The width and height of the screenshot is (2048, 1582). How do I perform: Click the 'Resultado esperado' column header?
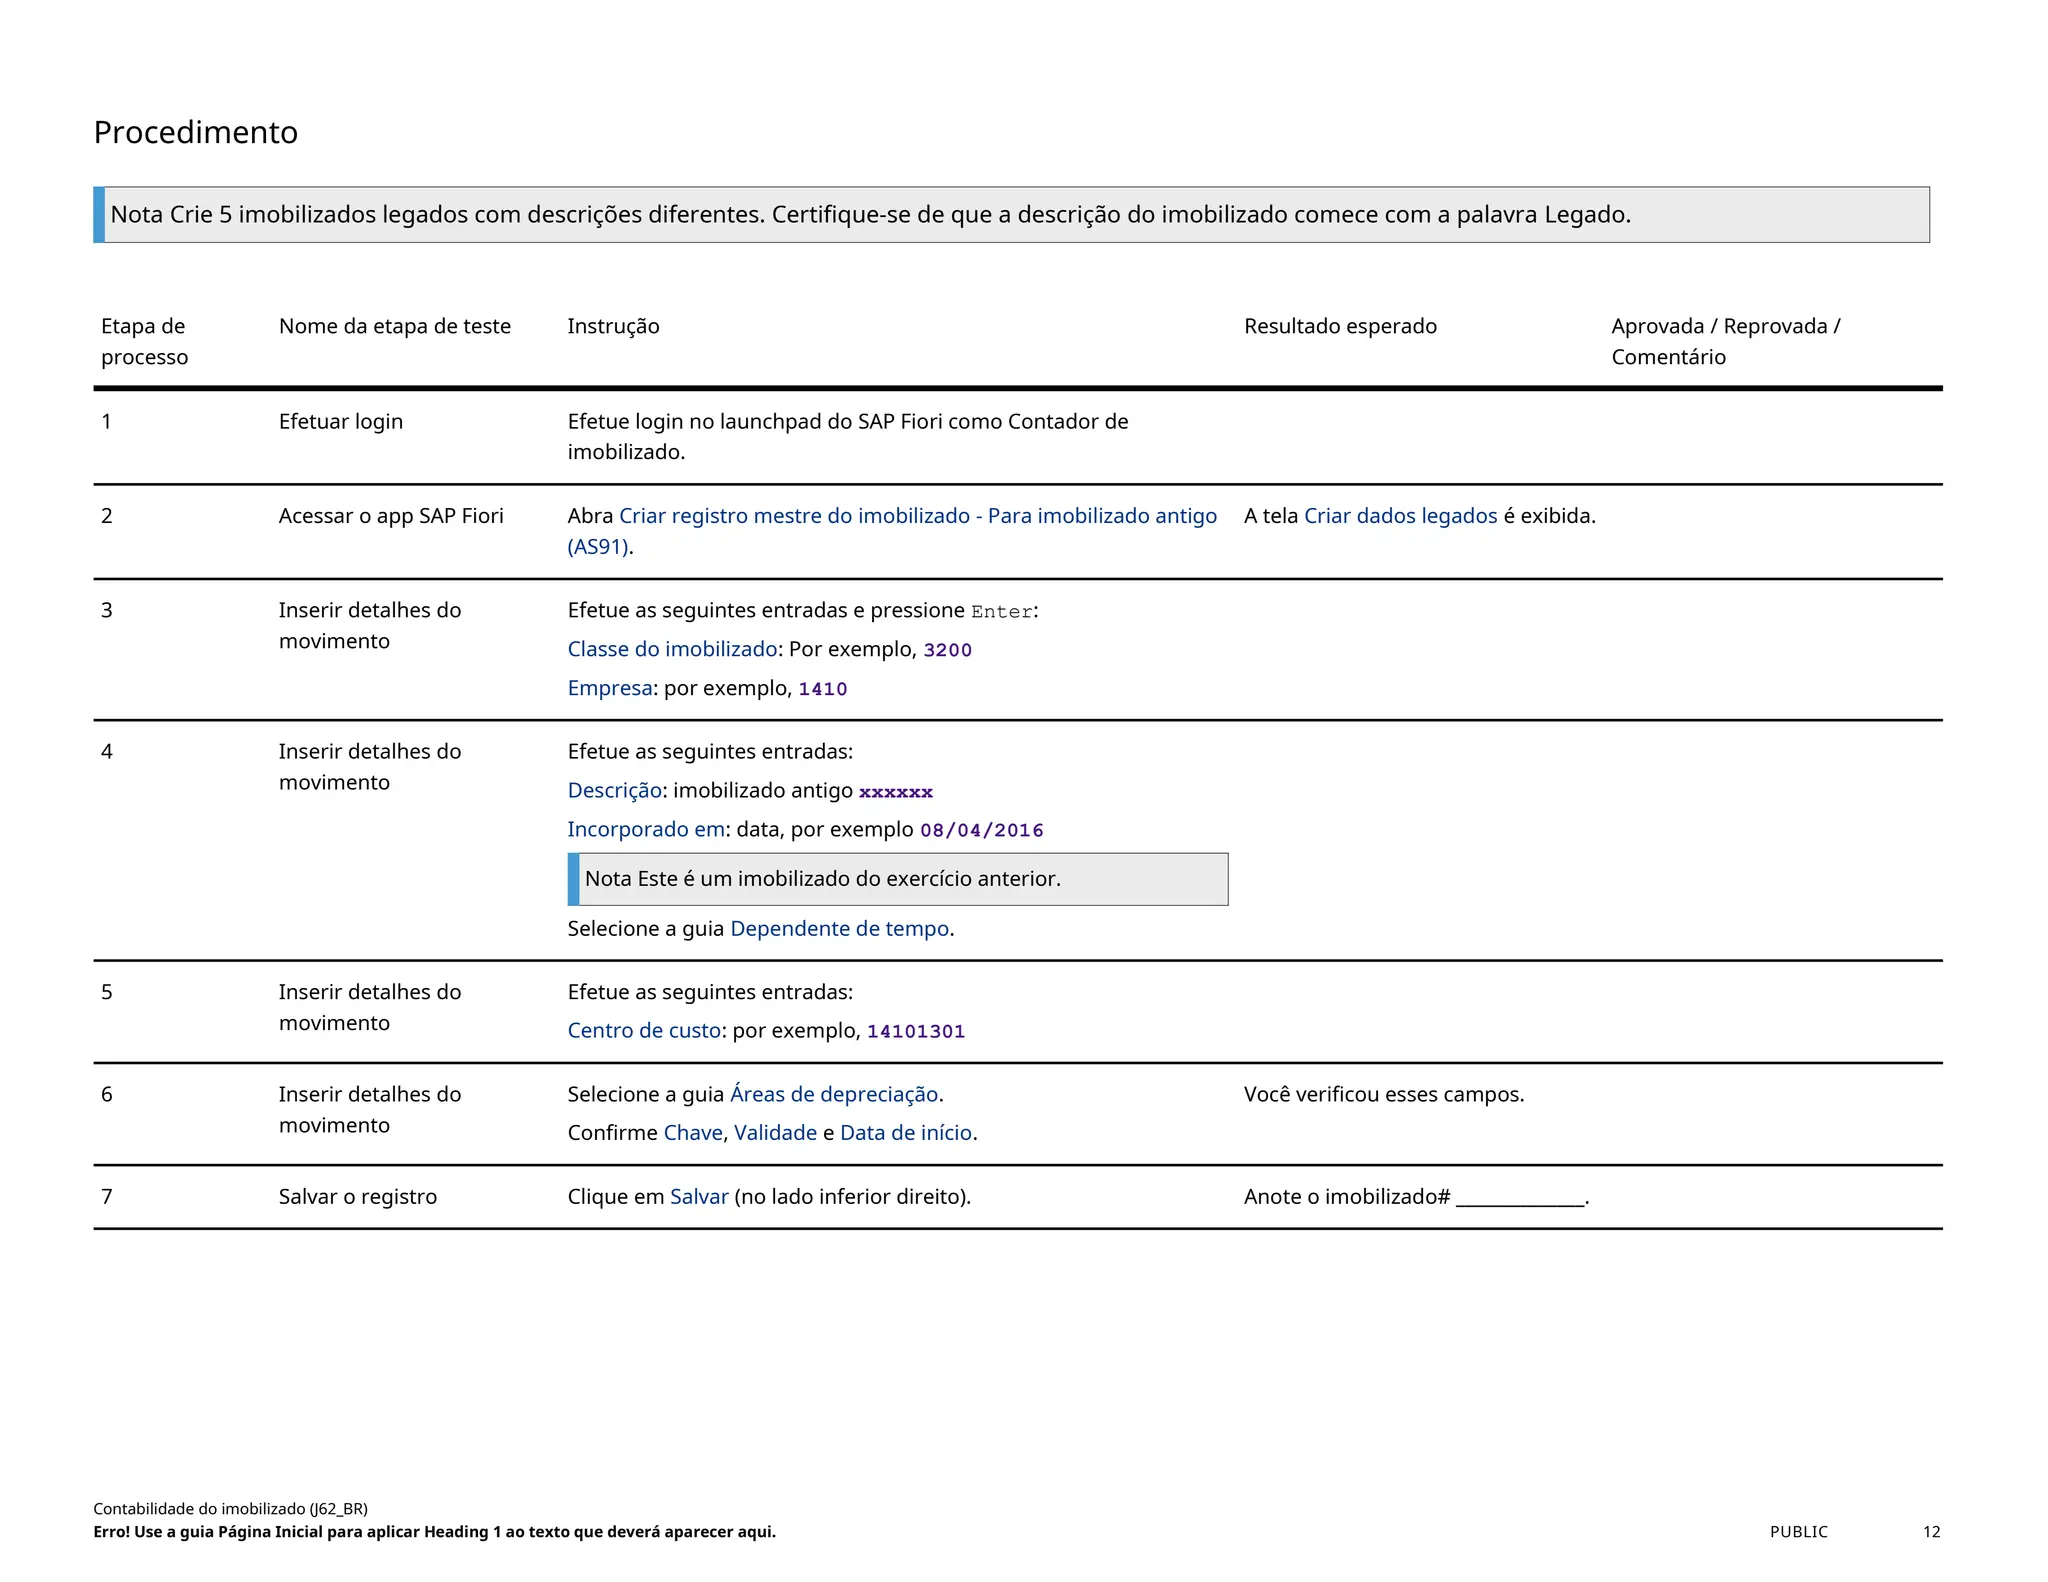click(x=1339, y=326)
